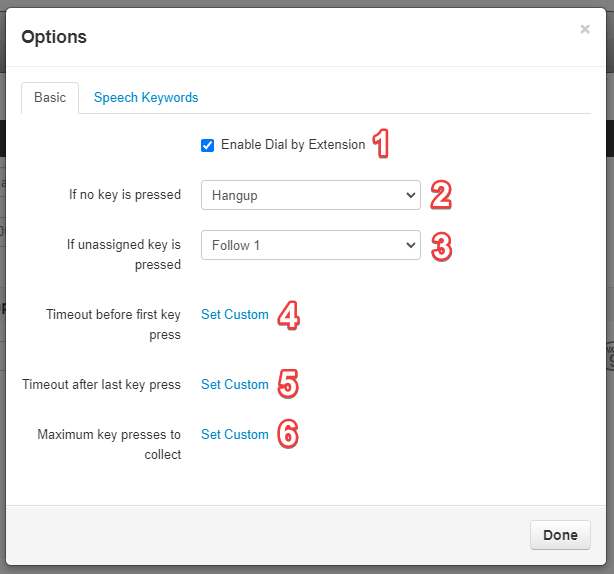Uncheck the Enable Dial by Extension checkbox
614x574 pixels.
pos(208,145)
